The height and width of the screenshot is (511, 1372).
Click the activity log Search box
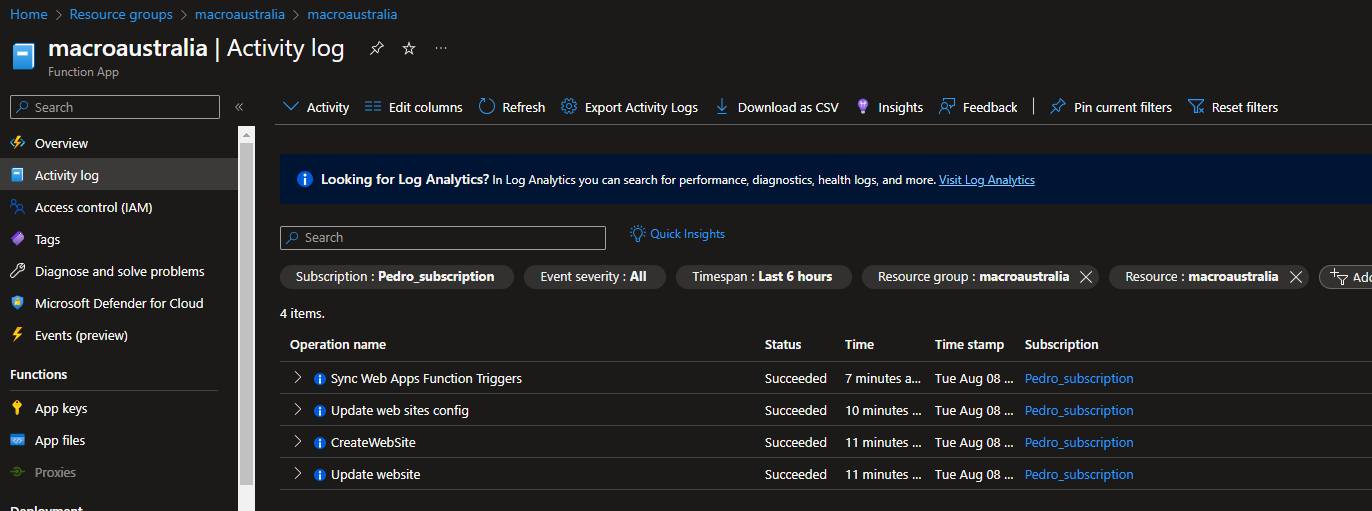(x=443, y=238)
